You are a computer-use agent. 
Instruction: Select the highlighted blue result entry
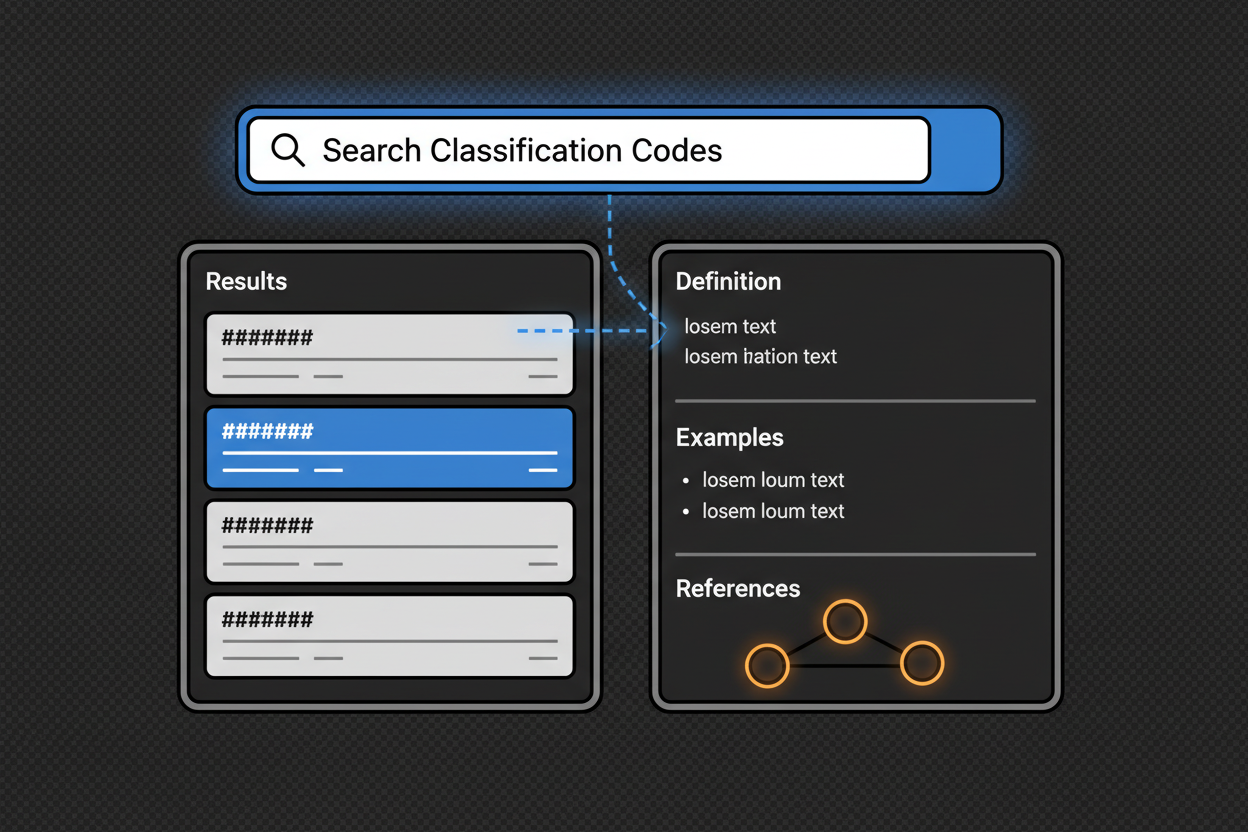pyautogui.click(x=389, y=447)
